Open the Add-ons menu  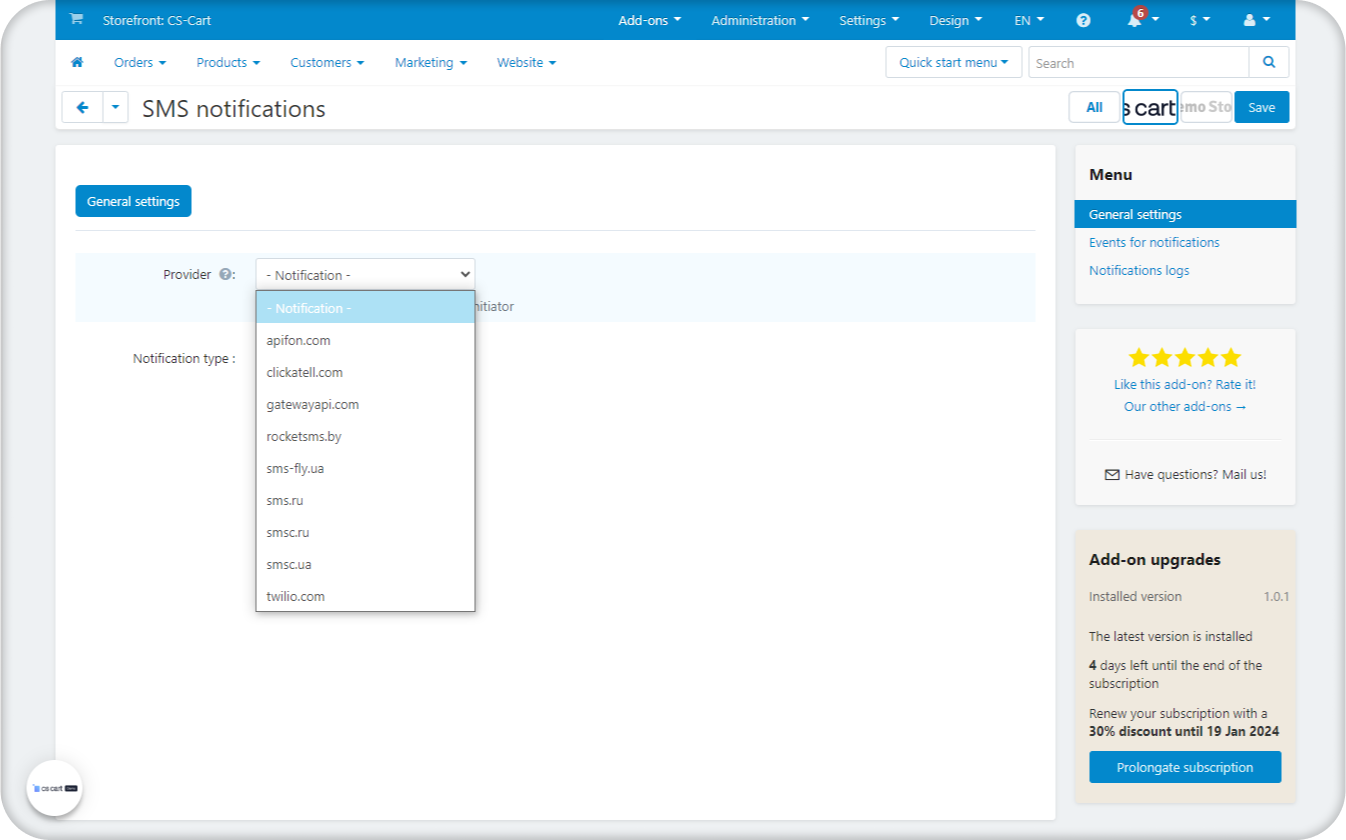click(650, 20)
